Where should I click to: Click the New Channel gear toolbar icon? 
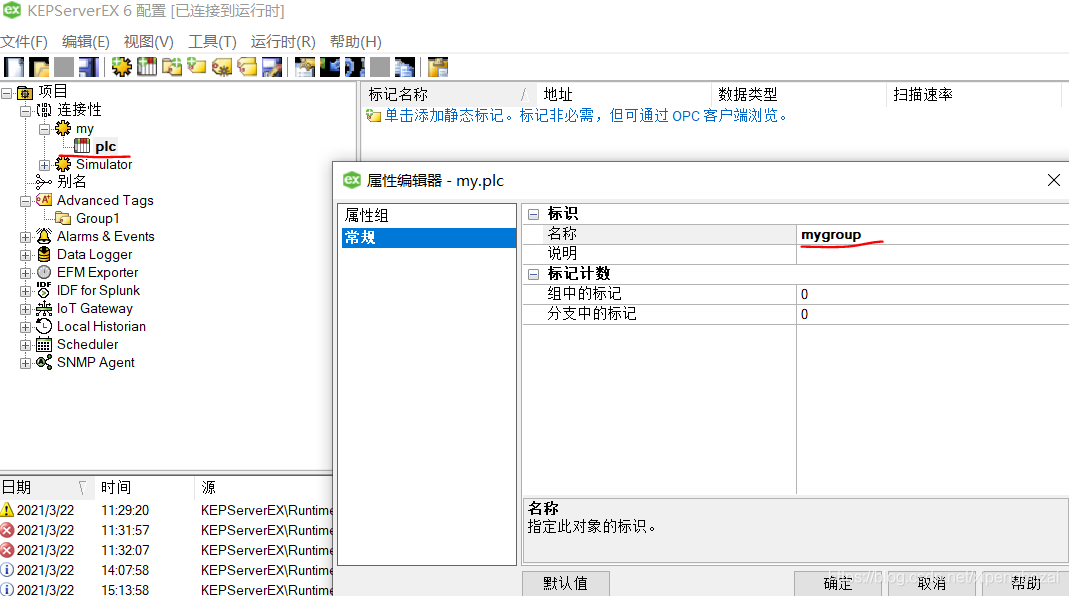coord(122,67)
